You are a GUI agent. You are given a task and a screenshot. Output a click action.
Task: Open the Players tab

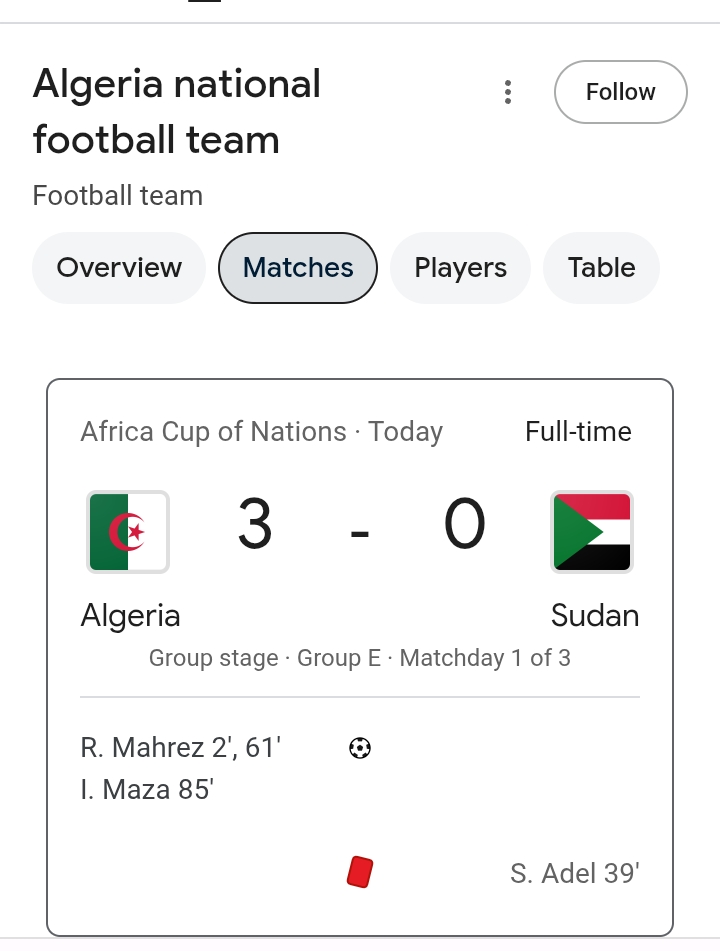click(460, 268)
